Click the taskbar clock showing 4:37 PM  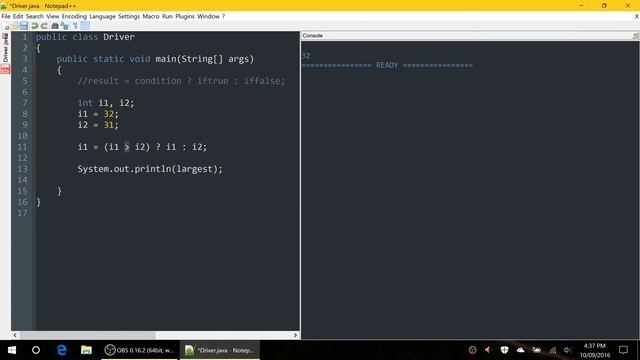pyautogui.click(x=595, y=350)
